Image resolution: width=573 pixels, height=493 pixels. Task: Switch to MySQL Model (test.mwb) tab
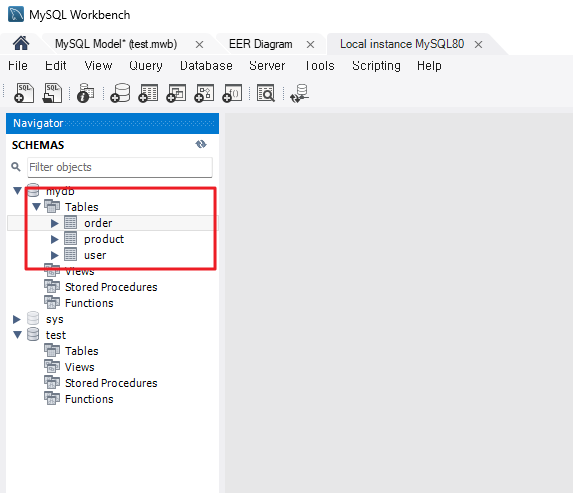click(116, 44)
